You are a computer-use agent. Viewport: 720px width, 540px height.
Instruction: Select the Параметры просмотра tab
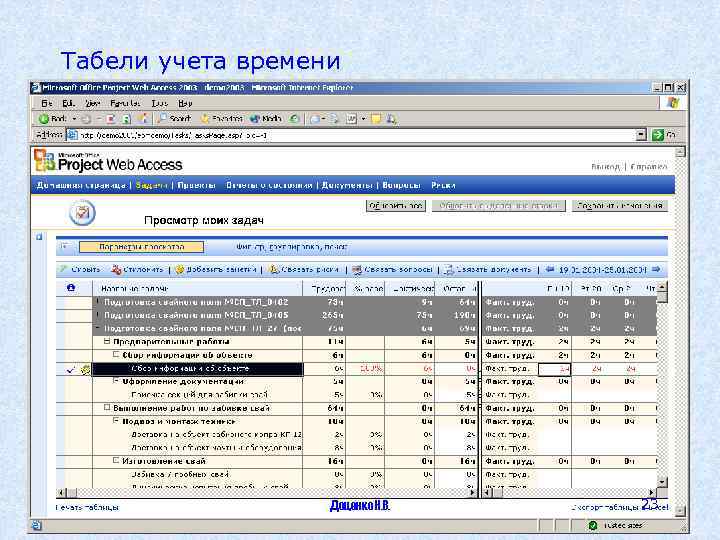[x=141, y=247]
